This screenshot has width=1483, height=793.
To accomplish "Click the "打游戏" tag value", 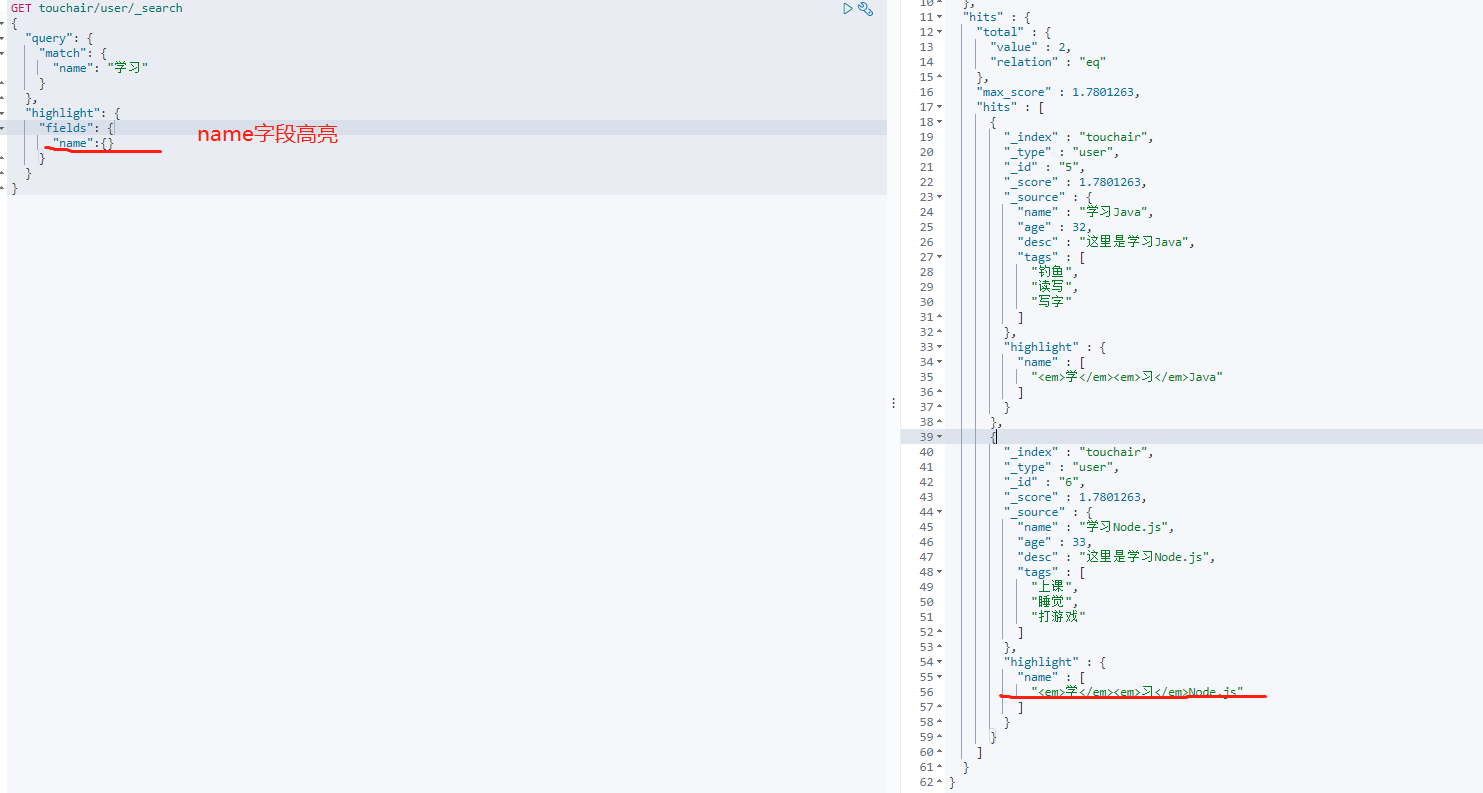I will tap(1059, 617).
